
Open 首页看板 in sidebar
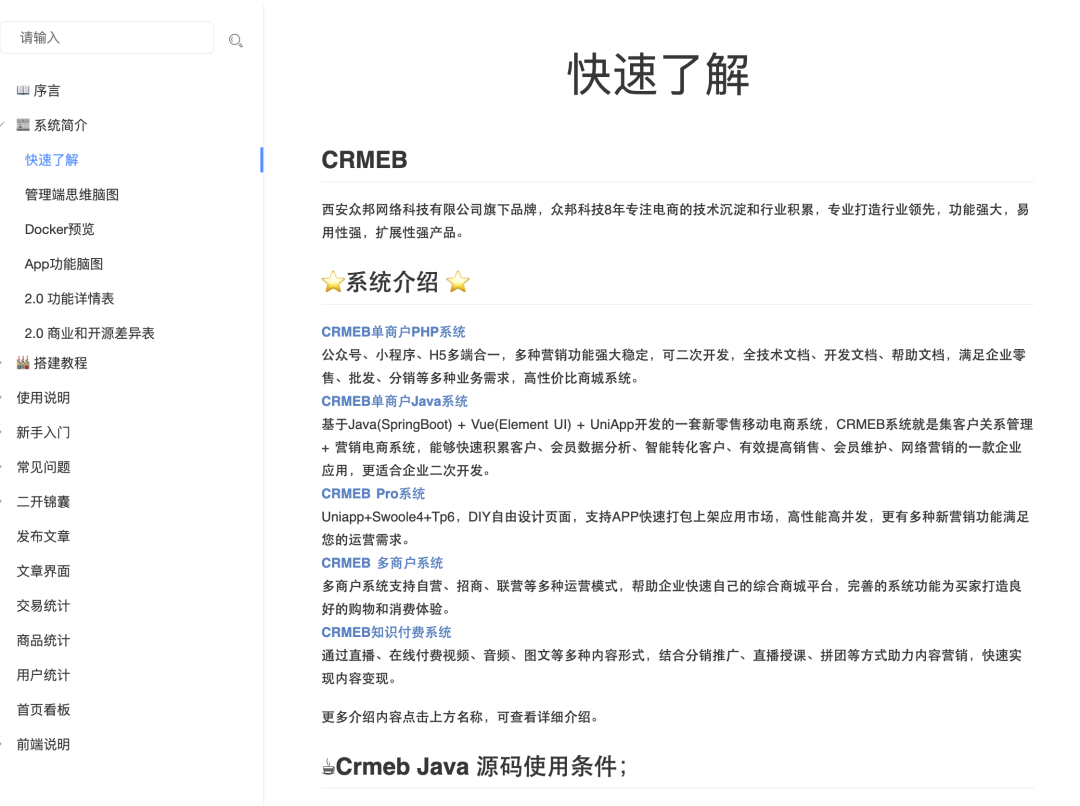click(x=43, y=710)
